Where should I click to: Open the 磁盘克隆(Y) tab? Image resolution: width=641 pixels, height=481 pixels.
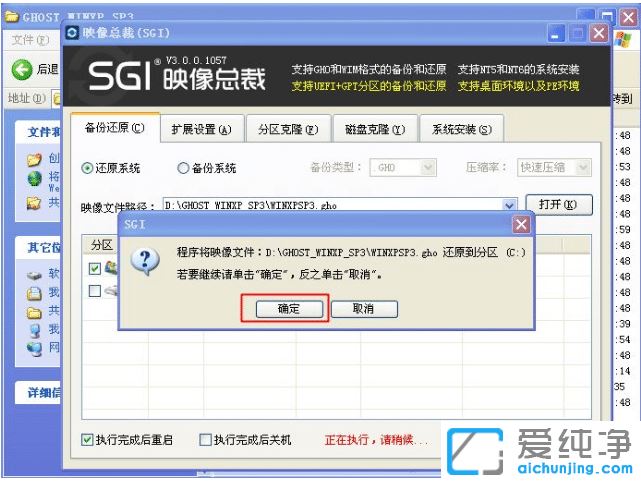(x=375, y=130)
